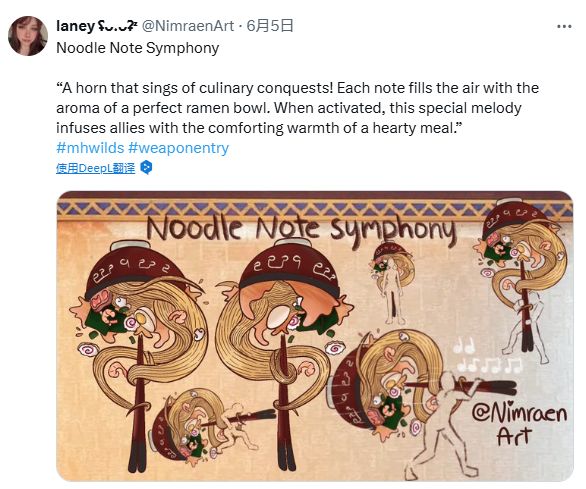Click the @NimraenArt handle

188,26
